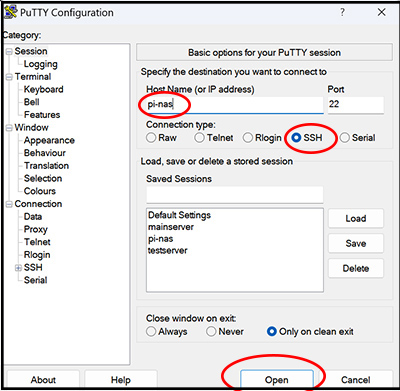This screenshot has width=400, height=391.
Task: Click the question mark help icon
Action: click(x=342, y=12)
